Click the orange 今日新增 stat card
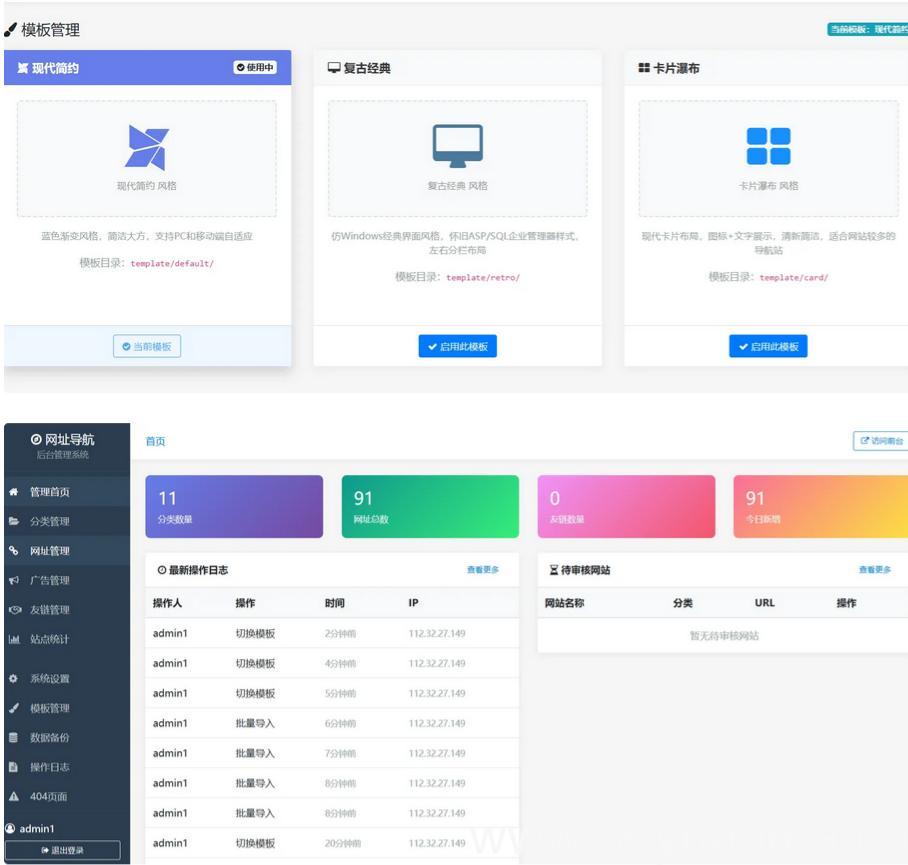This screenshot has width=908, height=865. (821, 507)
